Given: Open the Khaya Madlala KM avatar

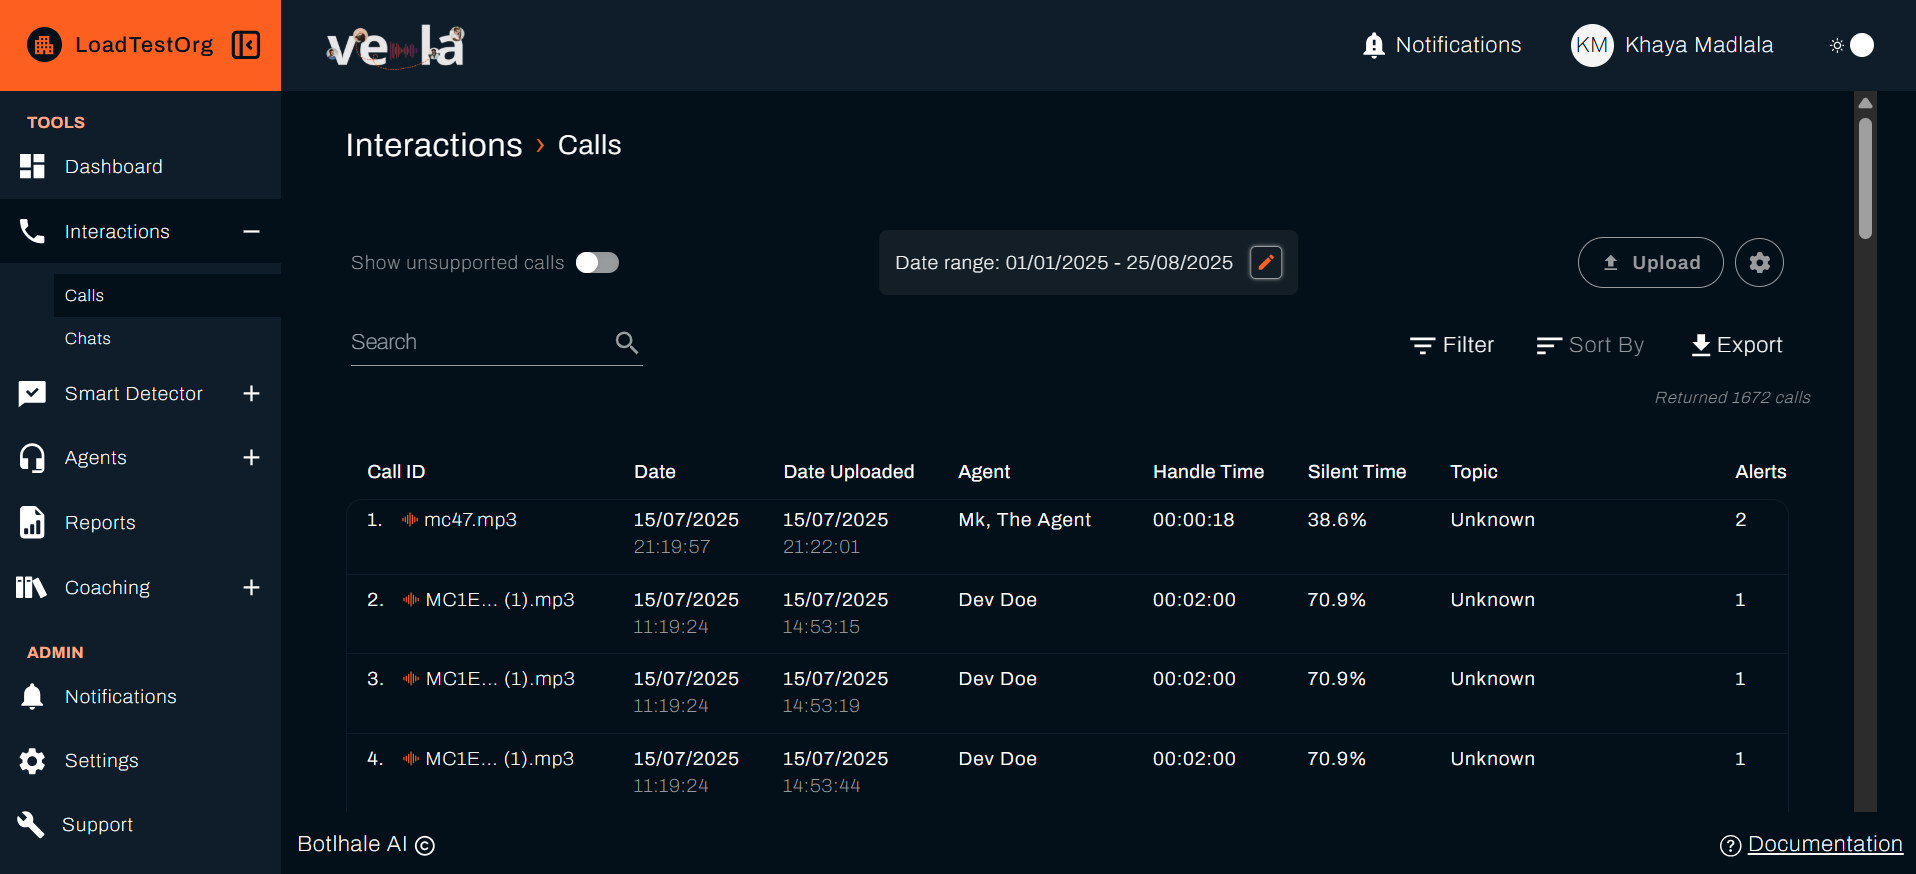Looking at the screenshot, I should point(1591,45).
